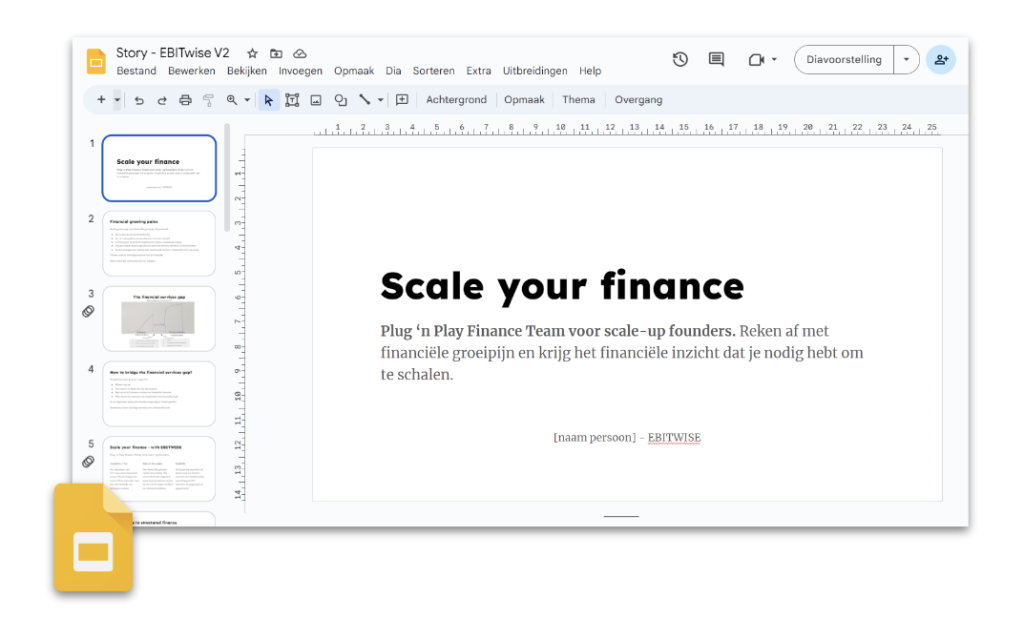Print the presentation
Viewport: 1024px width, 619px height.
coord(185,100)
